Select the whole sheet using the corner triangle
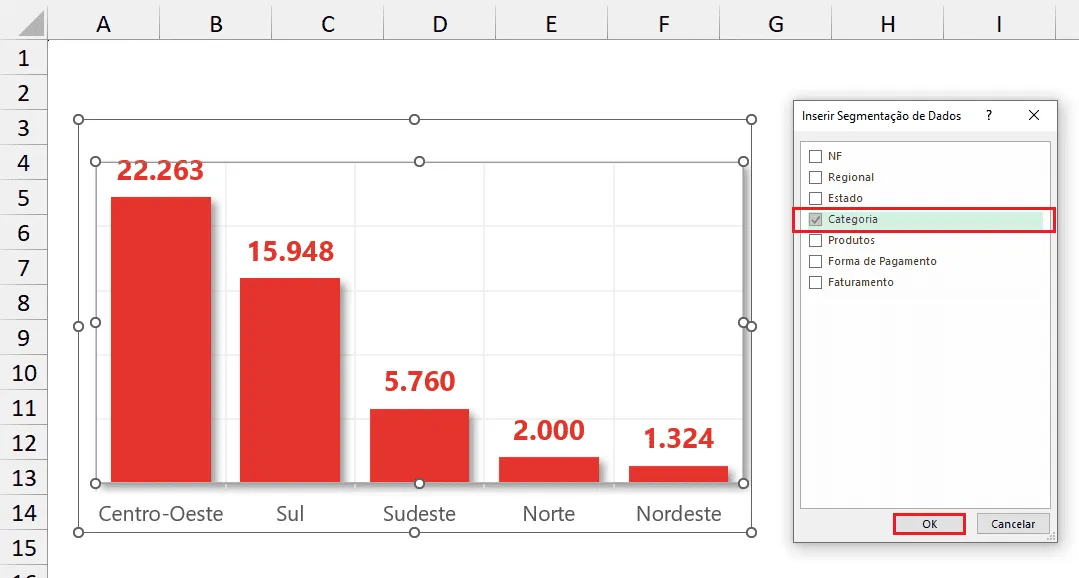 pyautogui.click(x=30, y=23)
